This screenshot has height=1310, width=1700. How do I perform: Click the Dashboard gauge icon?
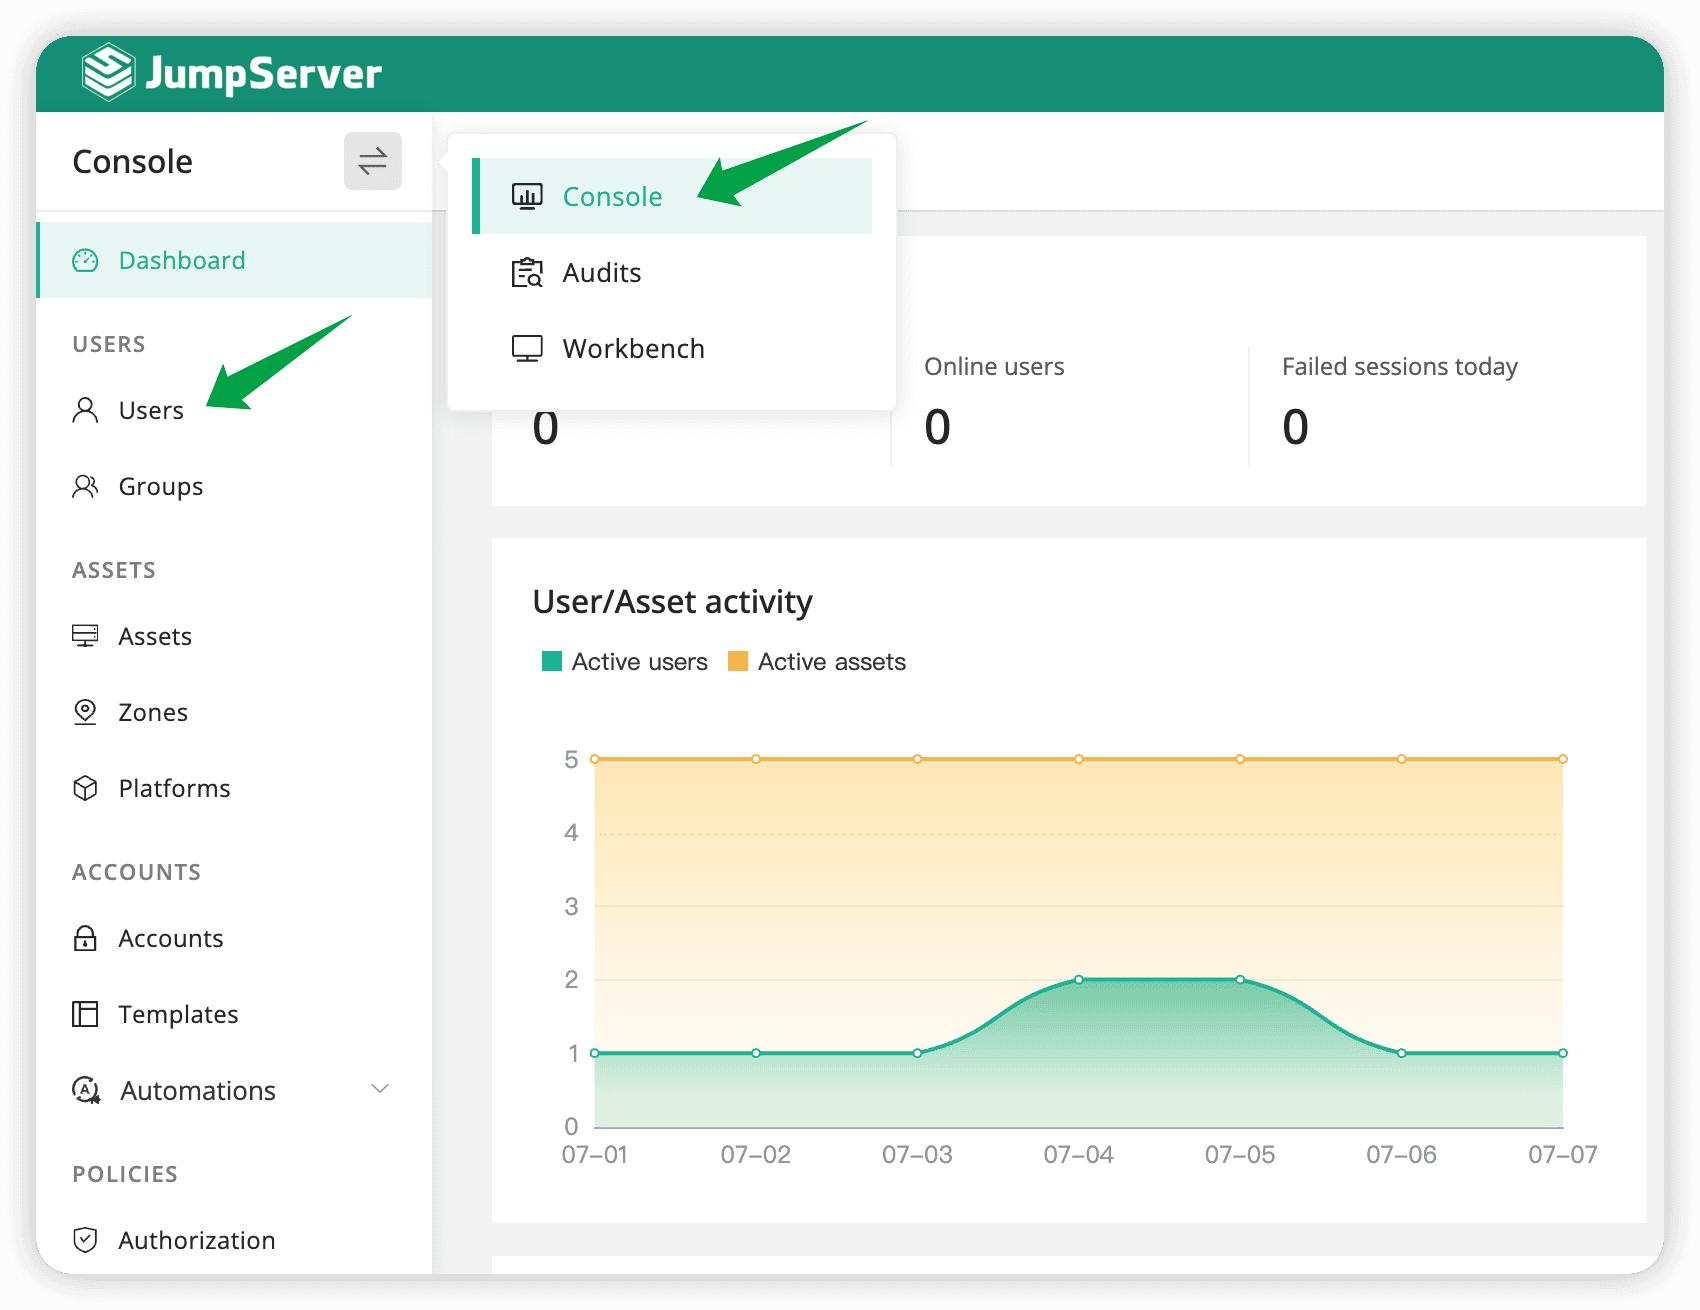(86, 261)
